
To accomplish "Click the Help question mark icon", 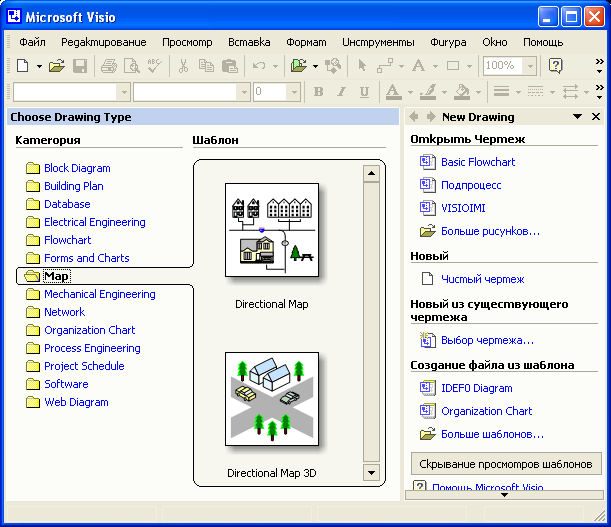I will point(556,65).
